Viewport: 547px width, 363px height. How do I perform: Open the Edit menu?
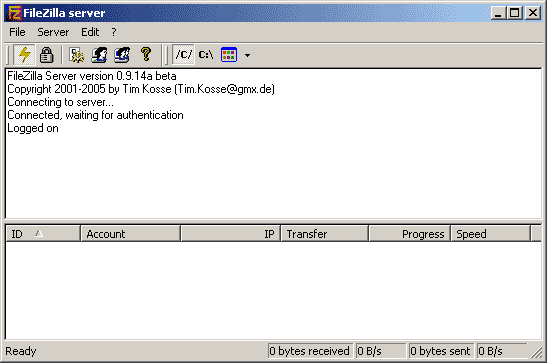(90, 32)
